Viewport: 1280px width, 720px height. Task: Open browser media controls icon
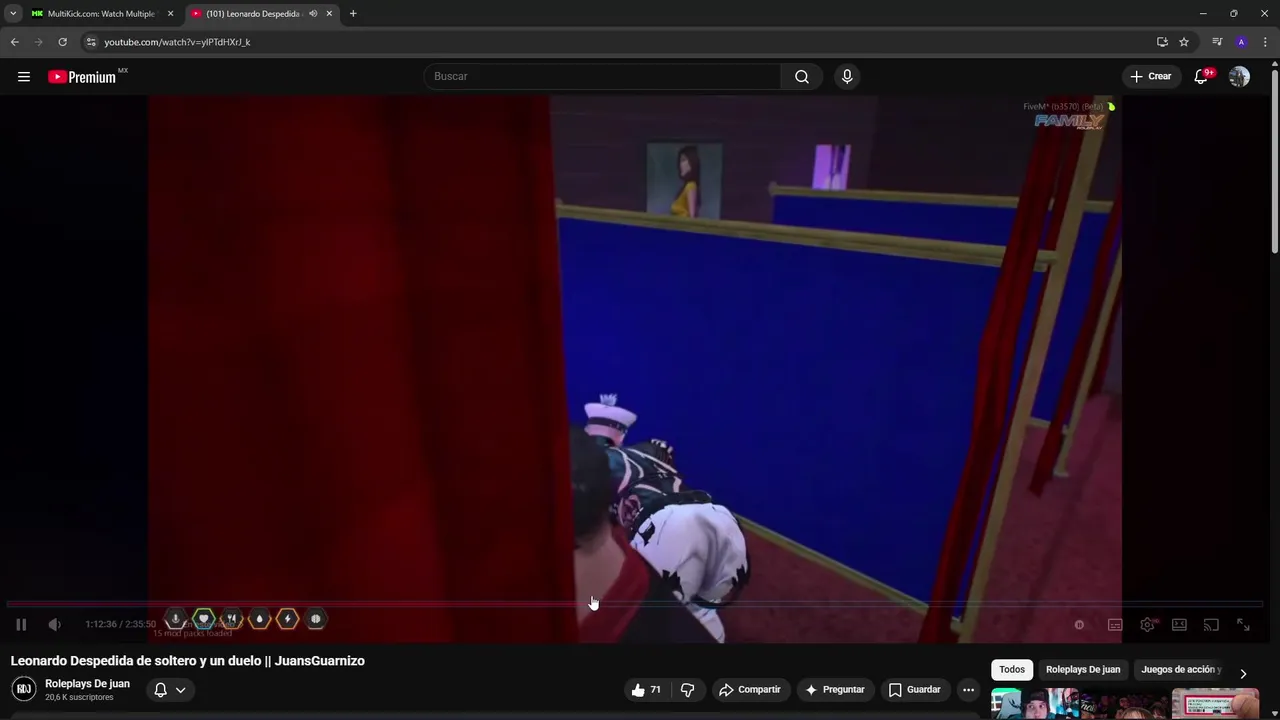point(1217,42)
